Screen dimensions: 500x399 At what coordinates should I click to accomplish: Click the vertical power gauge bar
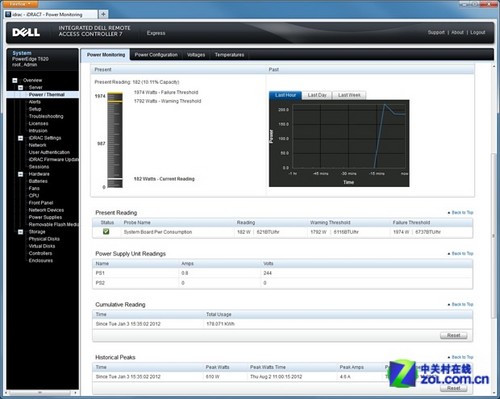(x=115, y=141)
